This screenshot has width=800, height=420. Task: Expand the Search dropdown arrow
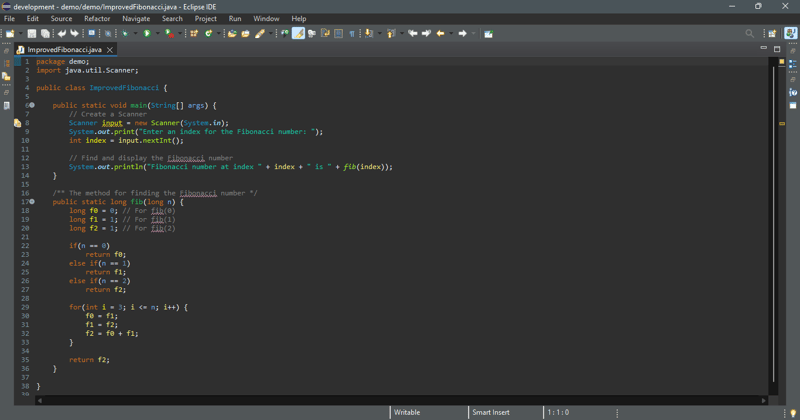pyautogui.click(x=271, y=34)
